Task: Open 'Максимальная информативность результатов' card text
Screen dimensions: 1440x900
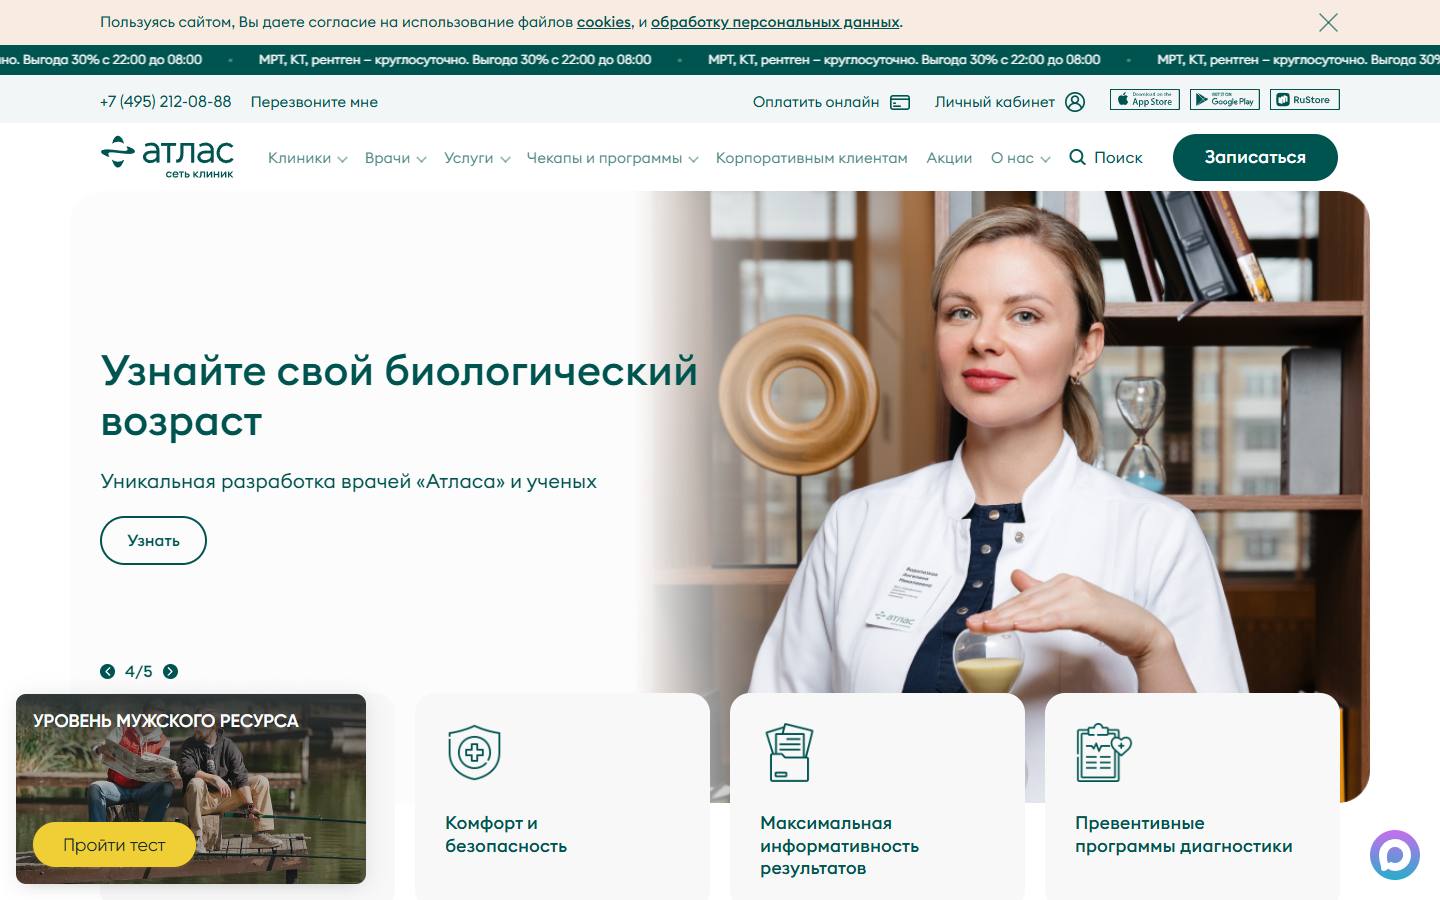Action: pyautogui.click(x=839, y=845)
